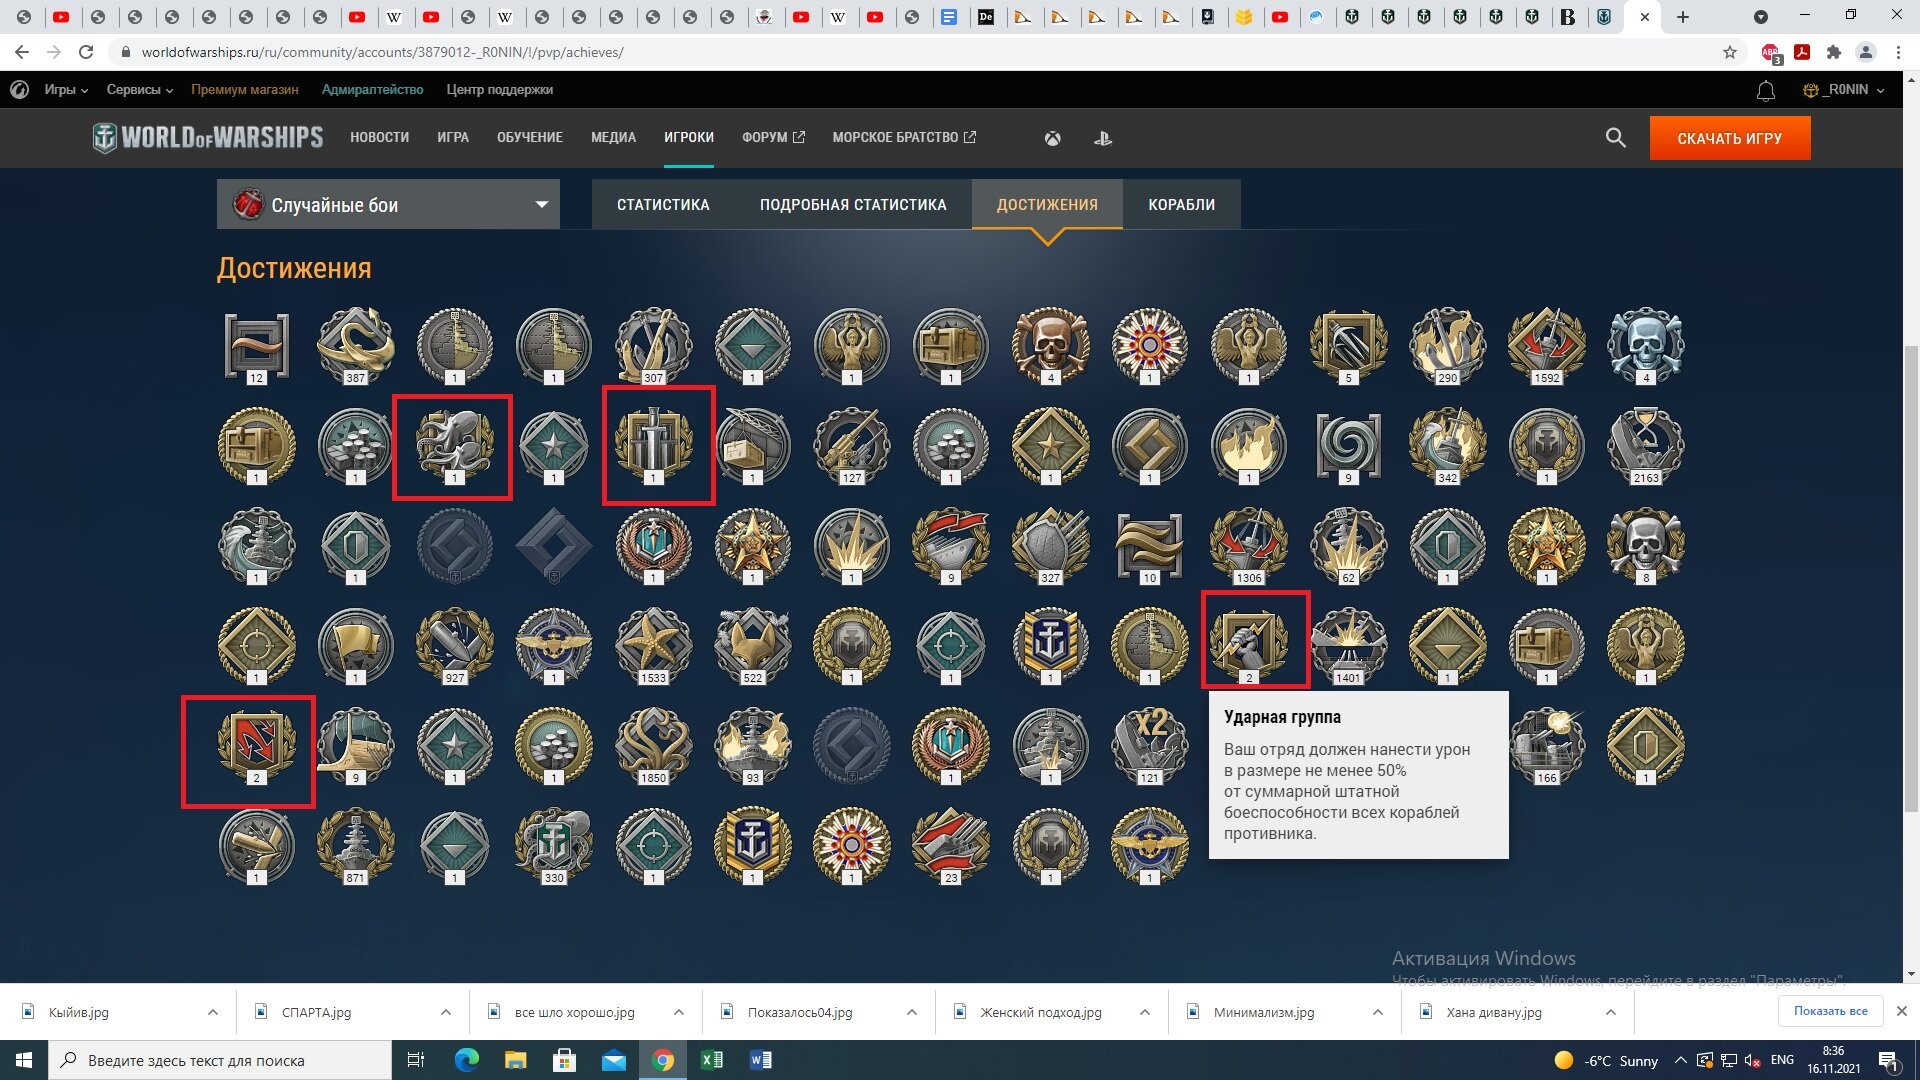Switch to the КОРАБЛИ tab
Image resolution: width=1920 pixels, height=1080 pixels.
[x=1182, y=205]
